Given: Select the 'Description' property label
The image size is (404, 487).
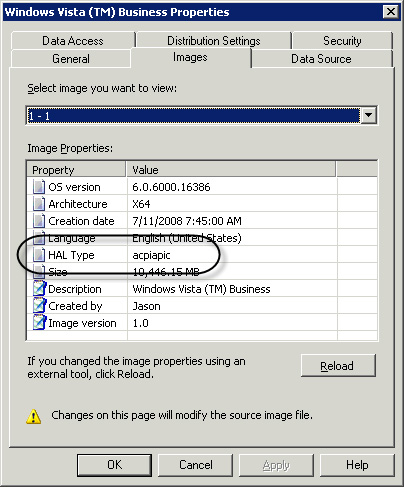Looking at the screenshot, I should (75, 289).
